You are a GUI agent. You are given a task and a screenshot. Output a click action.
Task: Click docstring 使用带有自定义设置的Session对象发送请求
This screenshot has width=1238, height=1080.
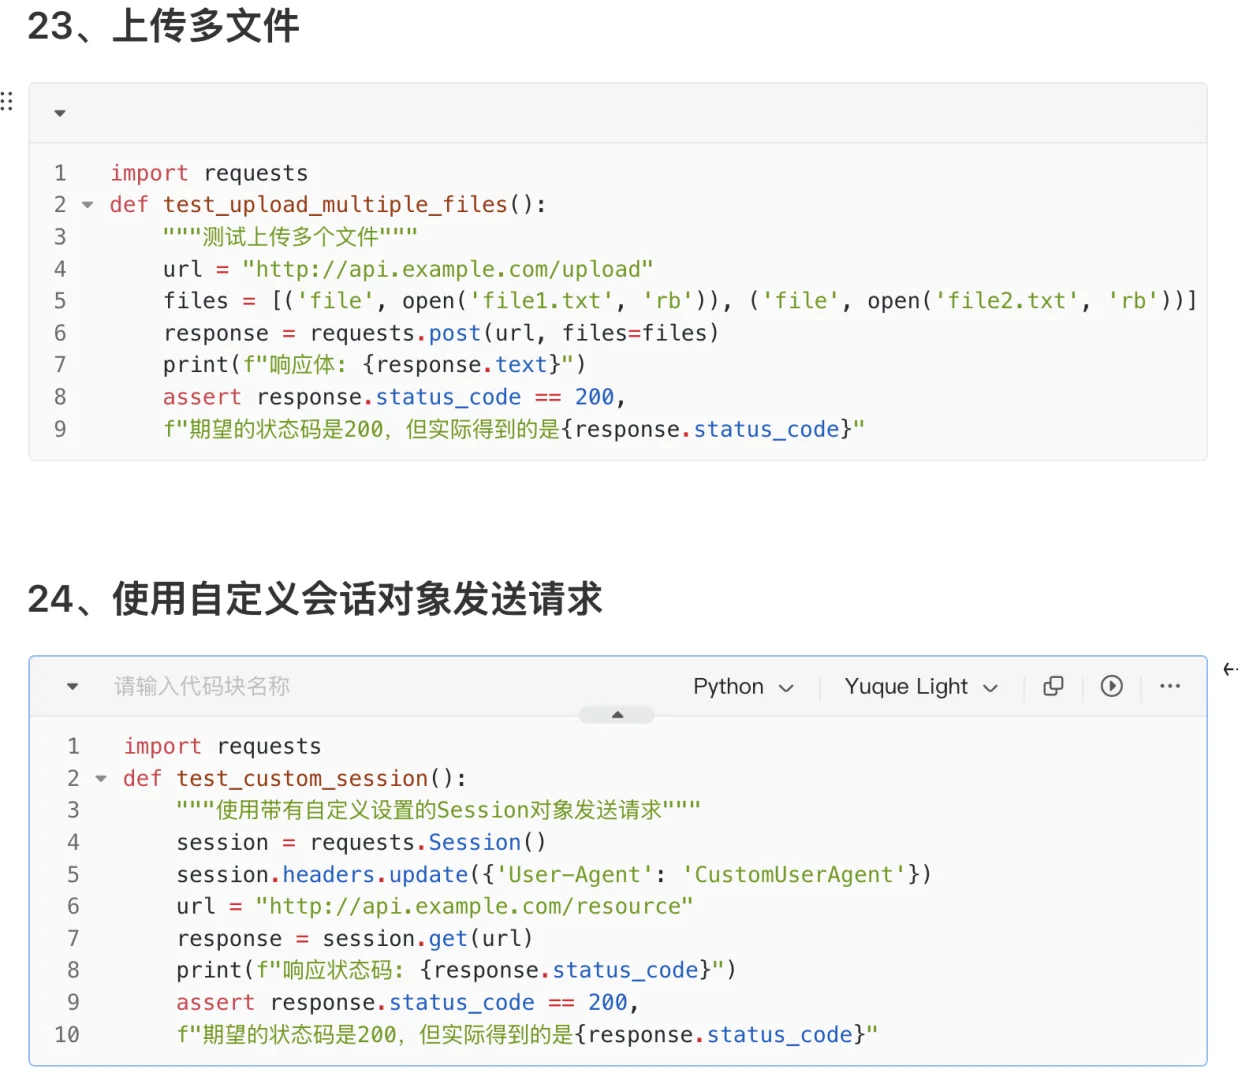(x=438, y=811)
